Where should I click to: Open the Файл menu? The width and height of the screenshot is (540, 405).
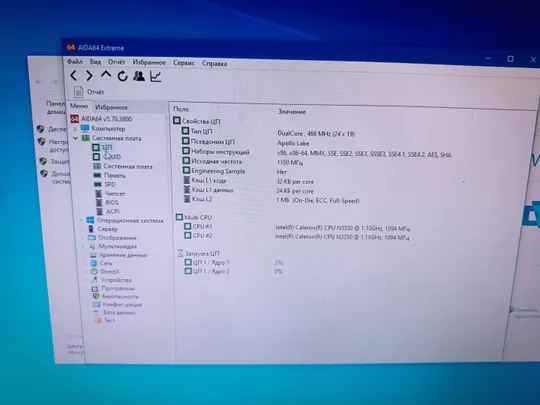[75, 62]
